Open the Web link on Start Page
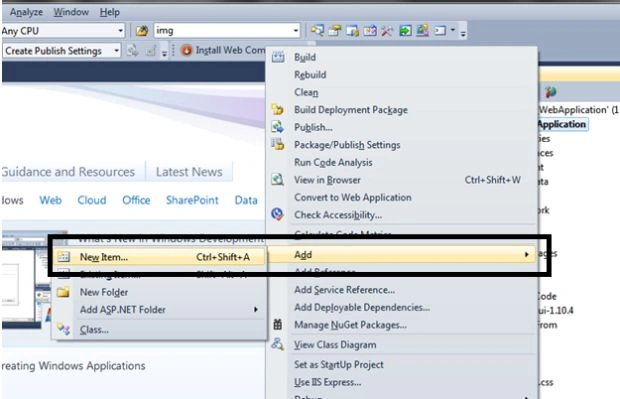Image resolution: width=620 pixels, height=399 pixels. click(50, 200)
